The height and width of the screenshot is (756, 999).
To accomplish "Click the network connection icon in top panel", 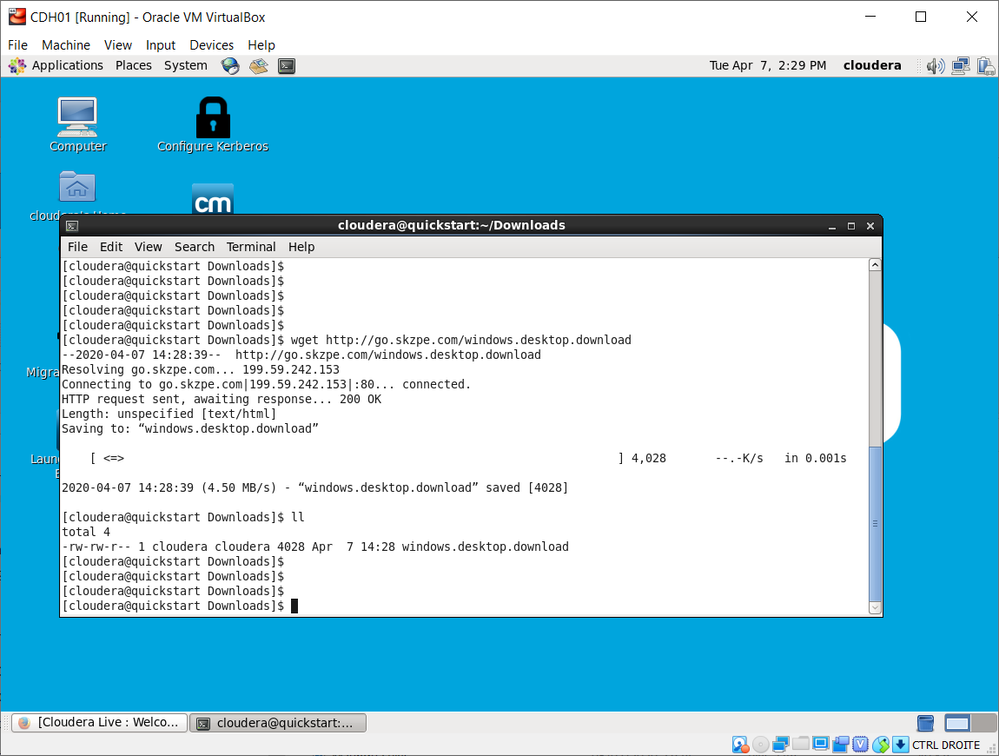I will coord(960,66).
